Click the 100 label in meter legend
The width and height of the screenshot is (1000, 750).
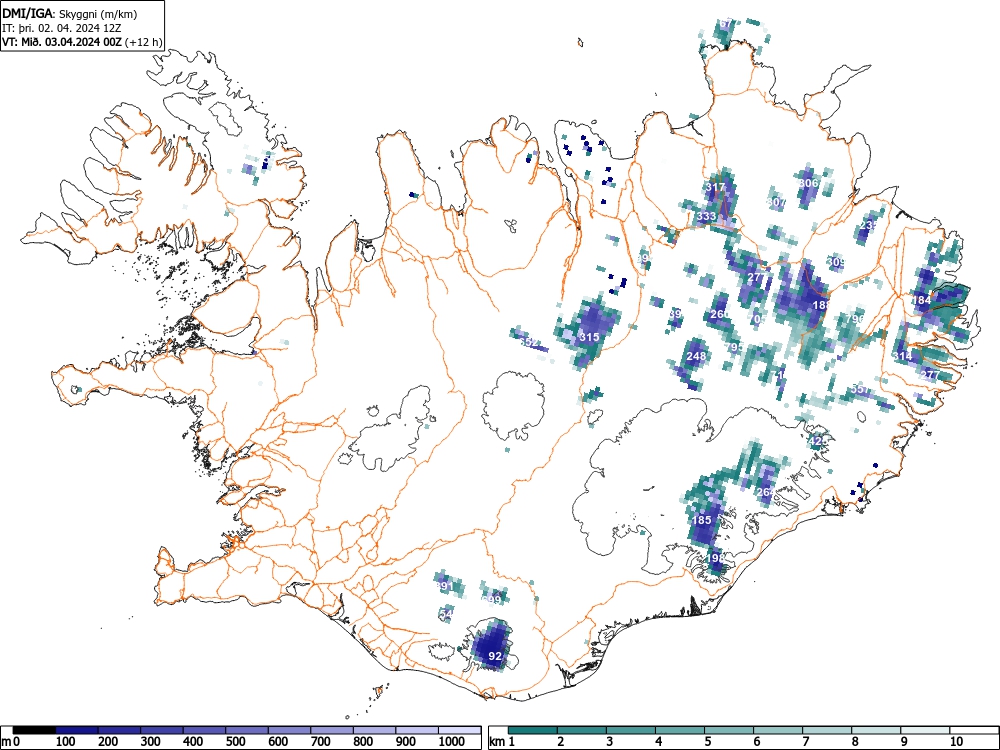pyautogui.click(x=66, y=742)
